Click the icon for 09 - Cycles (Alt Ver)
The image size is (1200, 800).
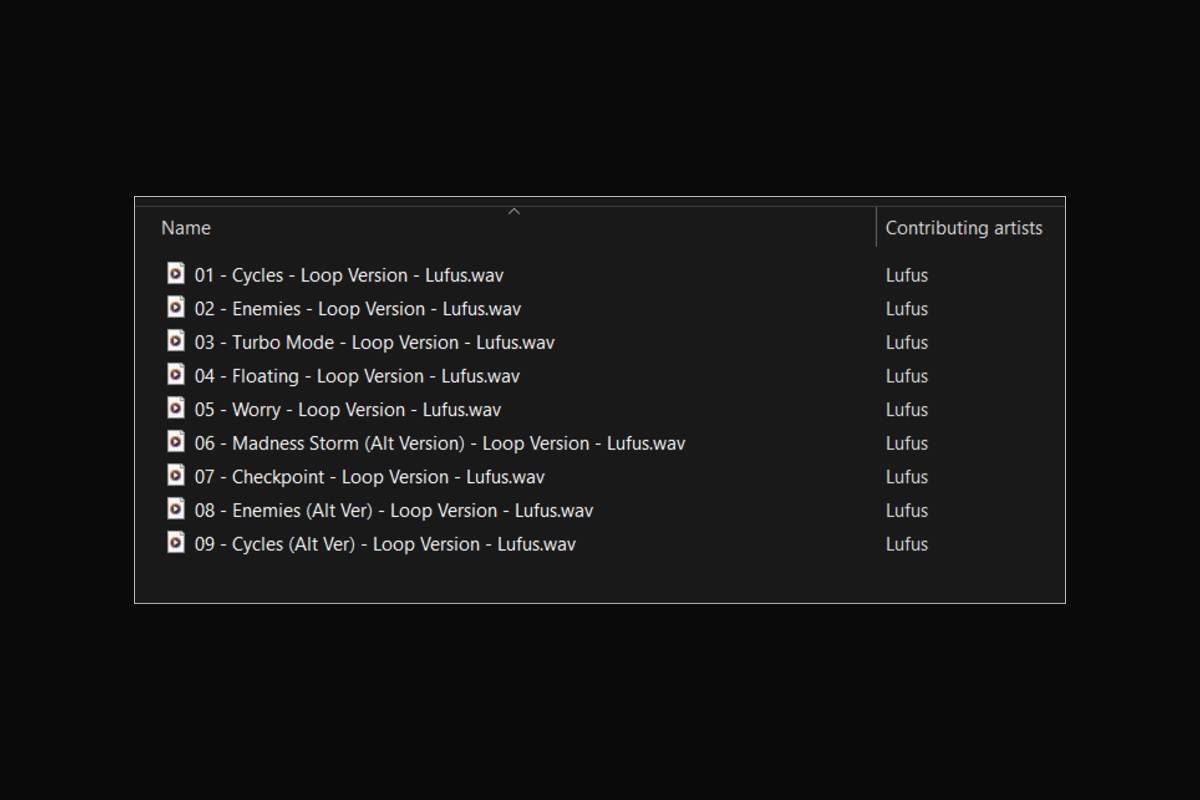point(176,543)
